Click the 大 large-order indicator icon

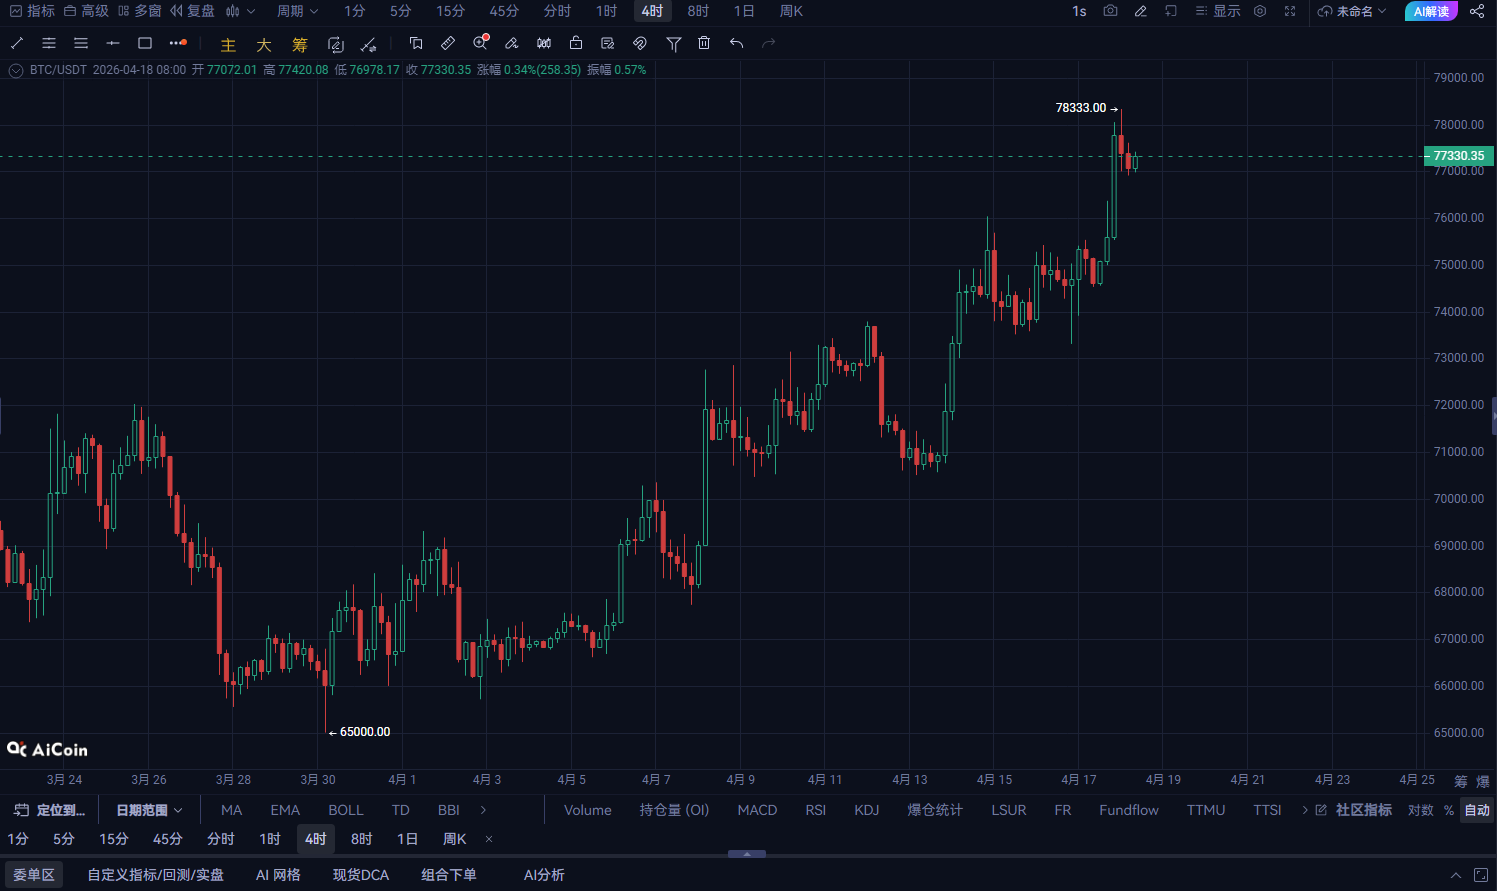[x=264, y=45]
